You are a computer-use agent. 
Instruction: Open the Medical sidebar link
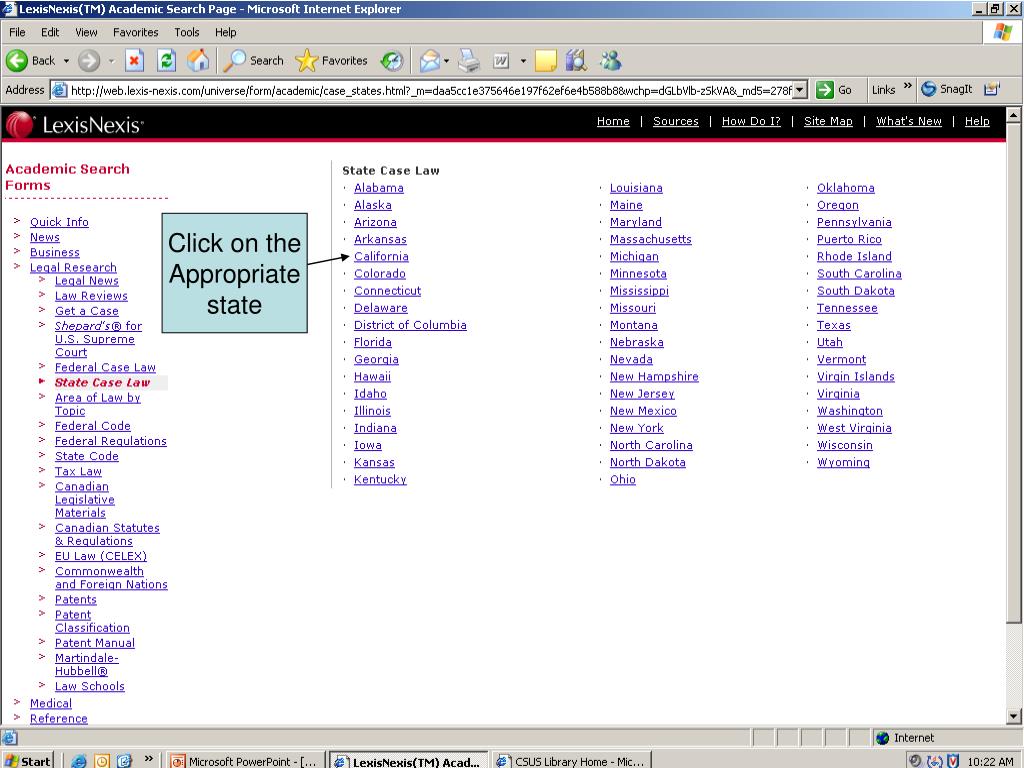click(x=51, y=703)
